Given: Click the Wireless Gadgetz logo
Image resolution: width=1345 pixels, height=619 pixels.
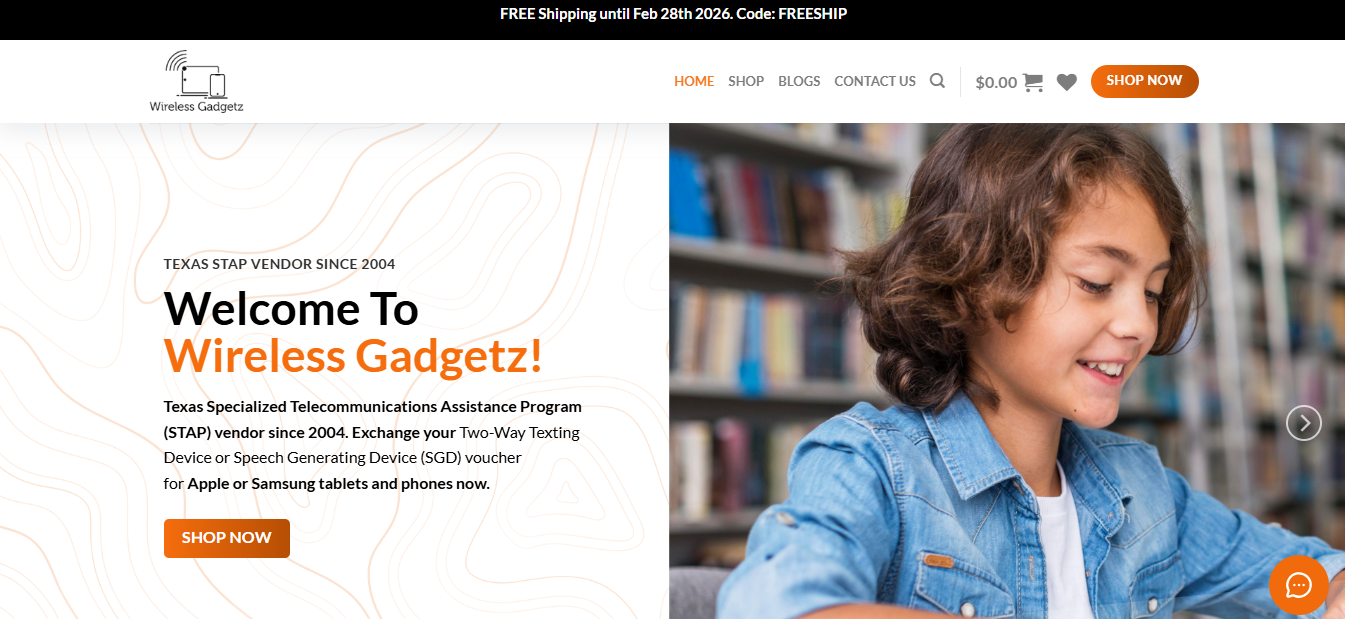Looking at the screenshot, I should coord(197,82).
